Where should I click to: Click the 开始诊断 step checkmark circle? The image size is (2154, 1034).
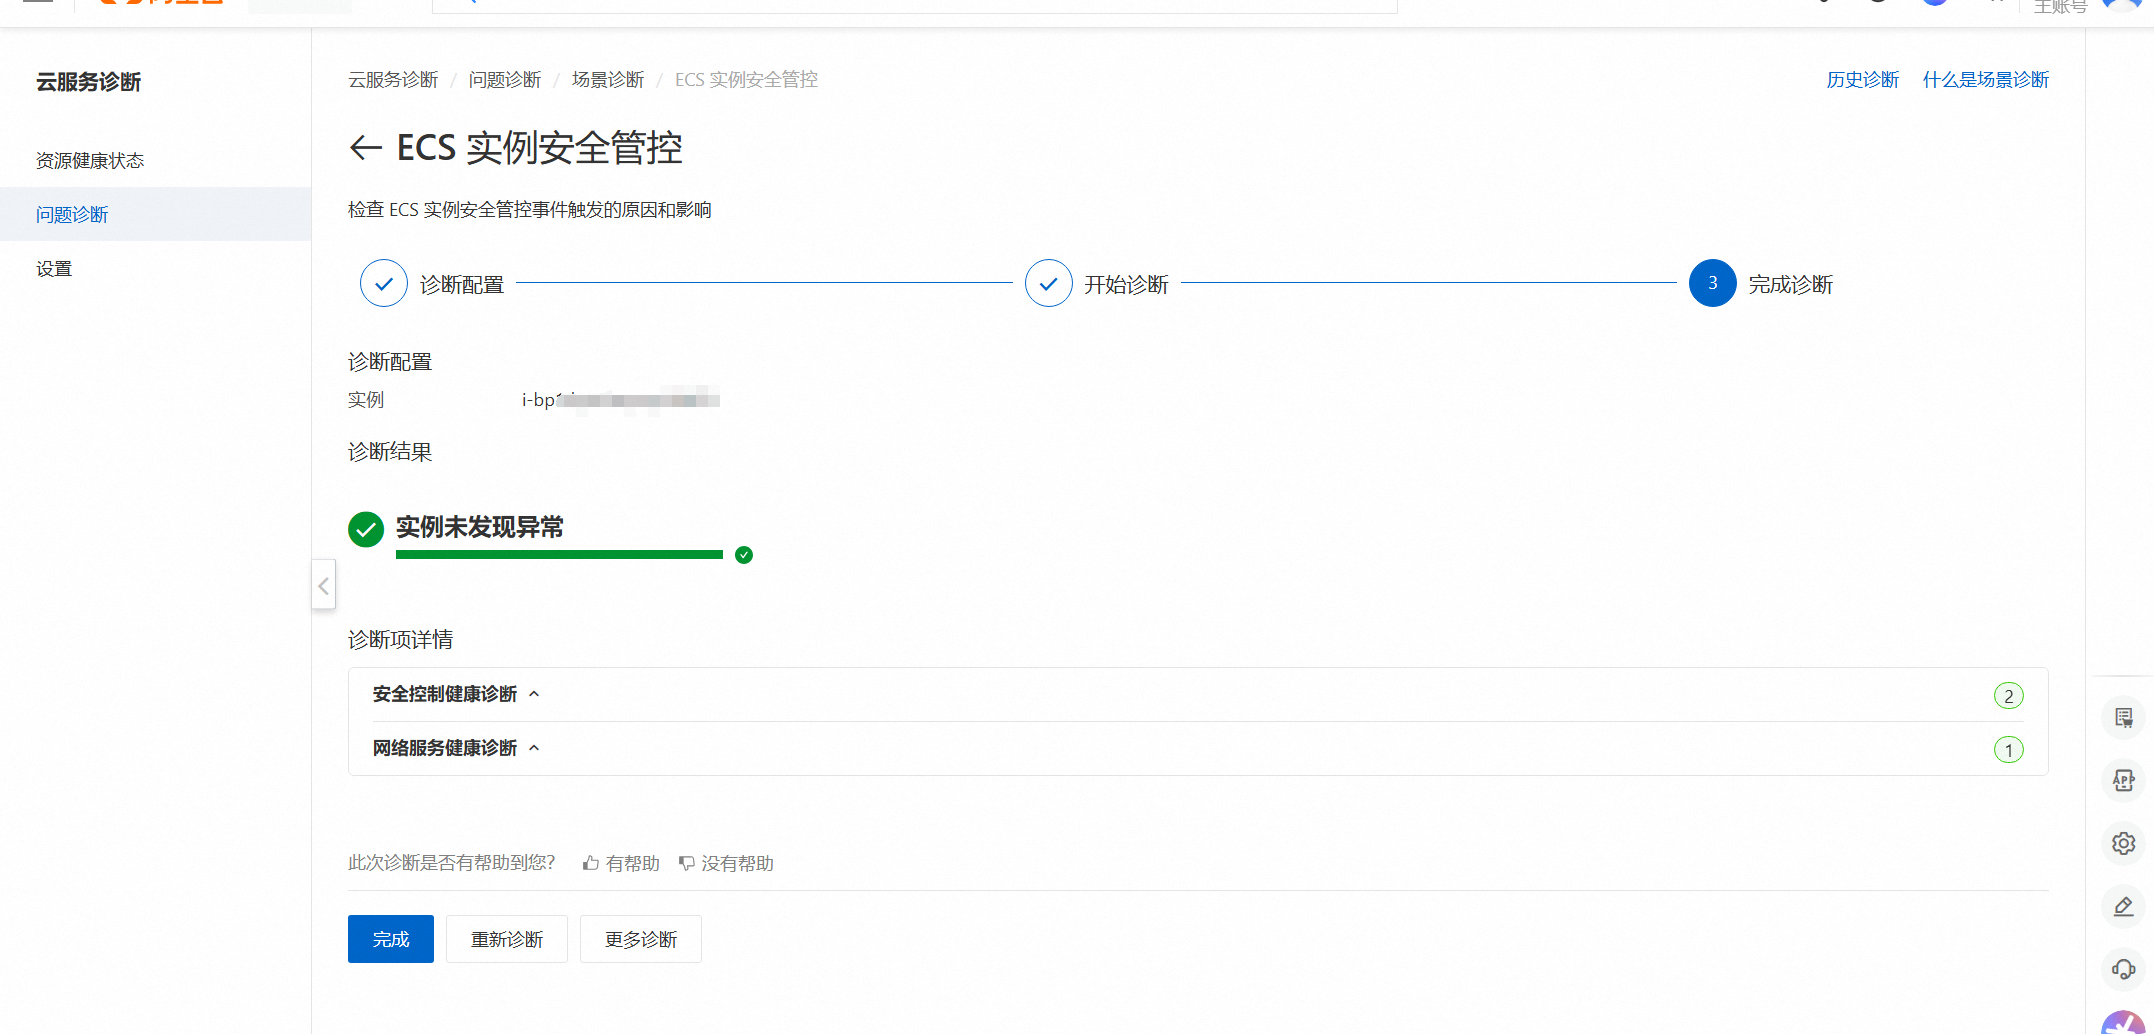[x=1049, y=283]
